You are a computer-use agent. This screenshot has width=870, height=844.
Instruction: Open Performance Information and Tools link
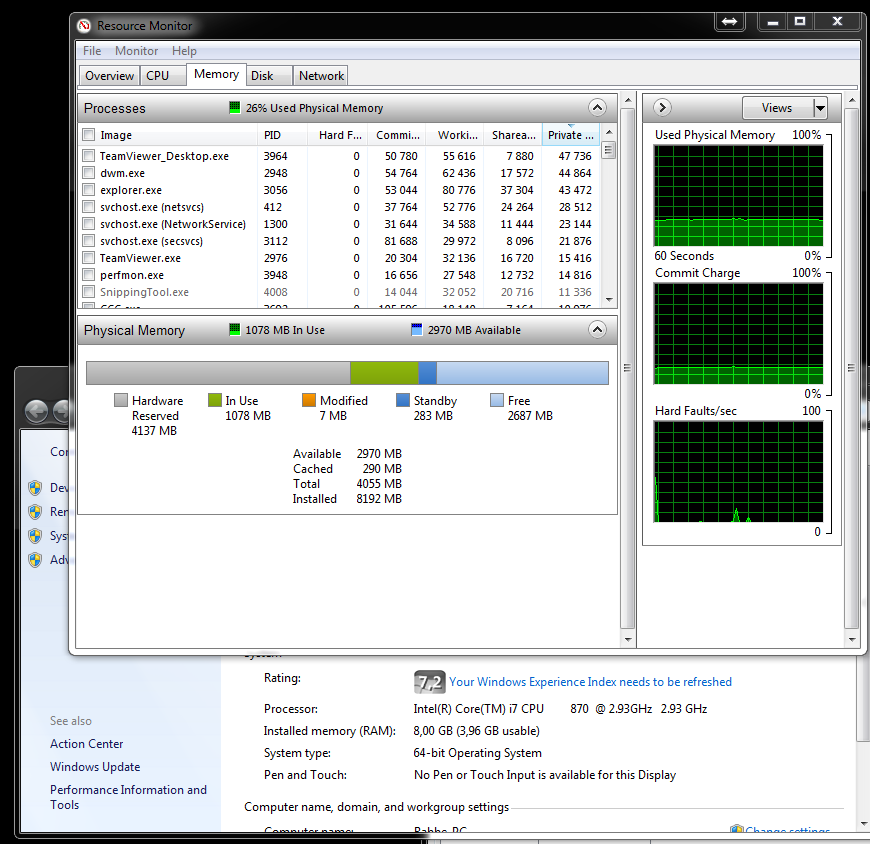(128, 797)
